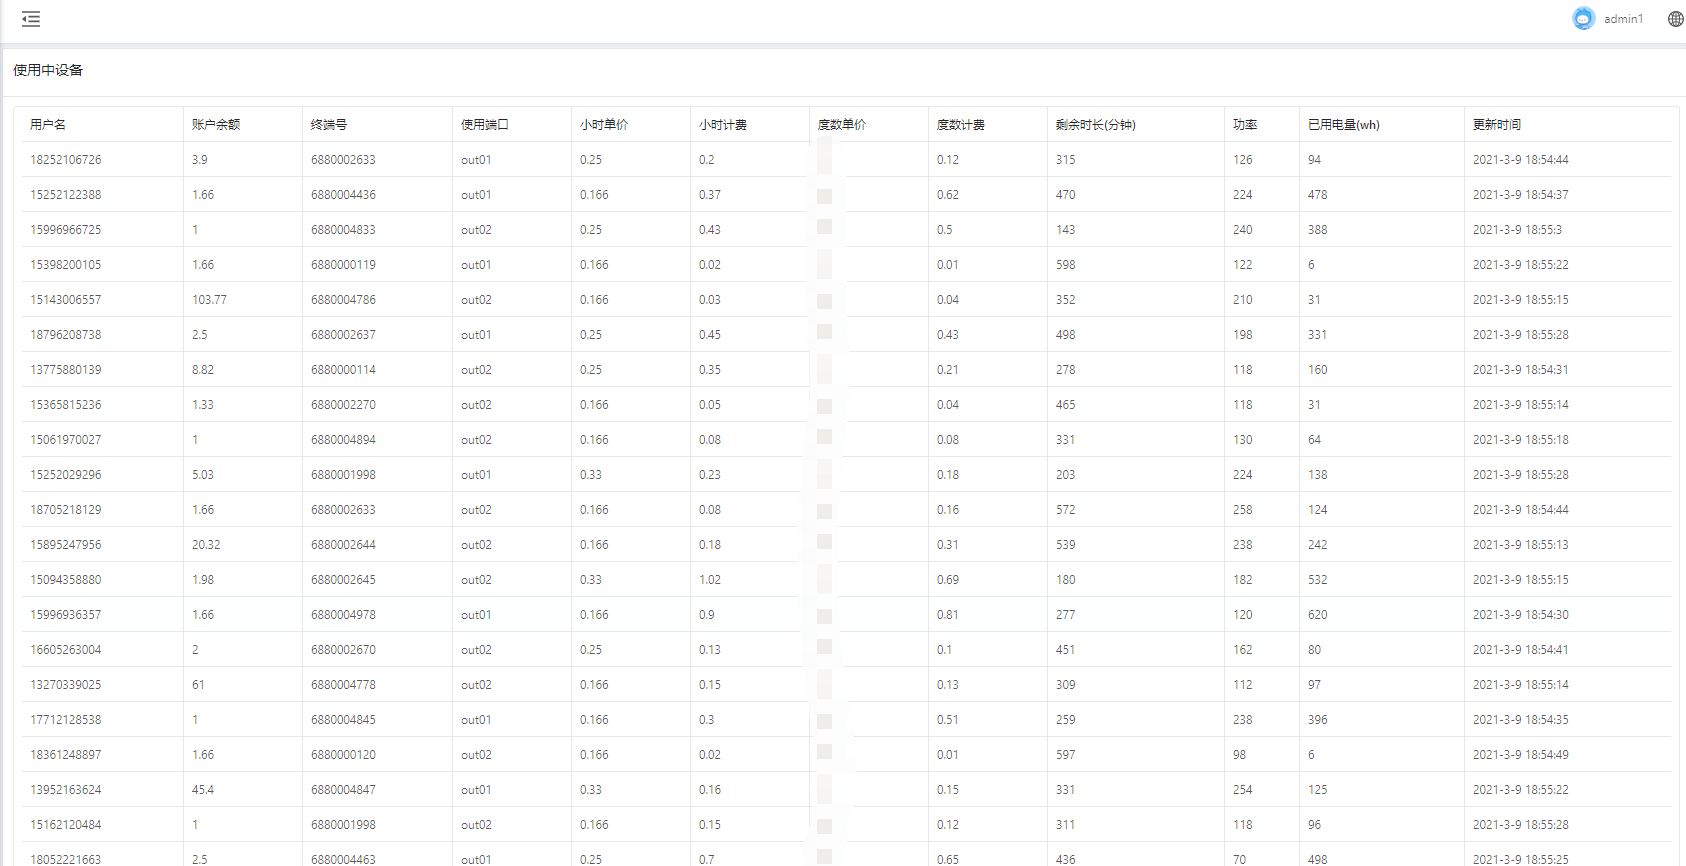Select the 使用中设备 page title
Screen dimensions: 1686x866
click(48, 70)
